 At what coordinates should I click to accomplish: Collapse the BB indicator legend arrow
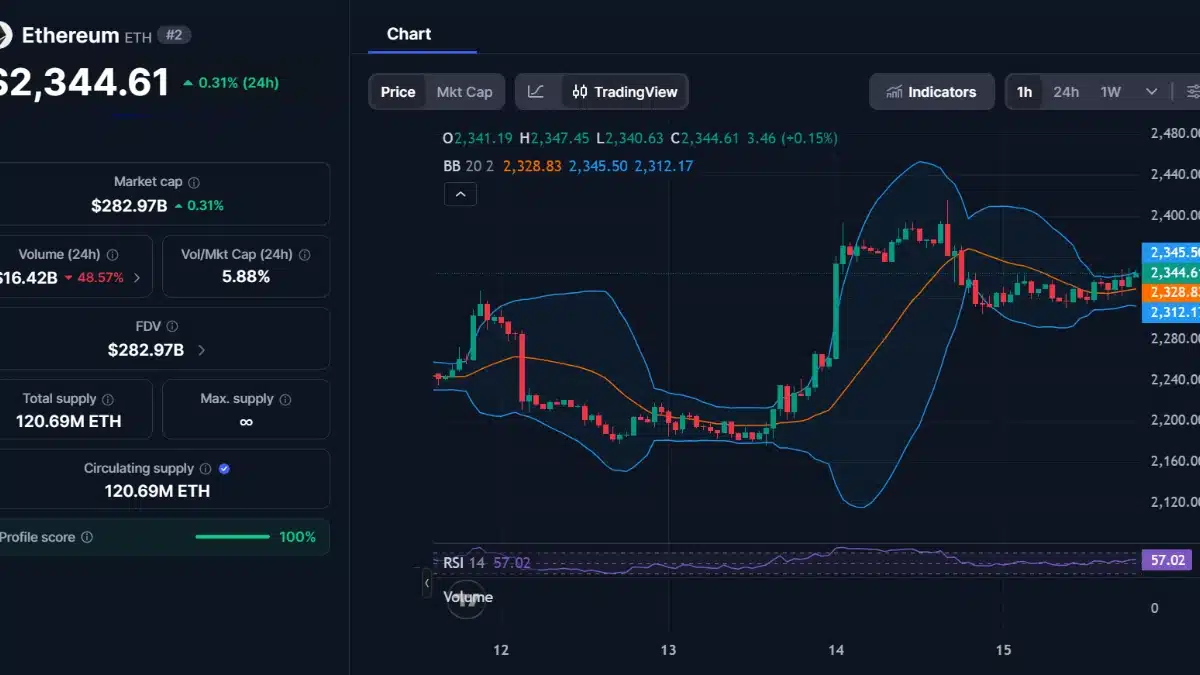coord(460,194)
